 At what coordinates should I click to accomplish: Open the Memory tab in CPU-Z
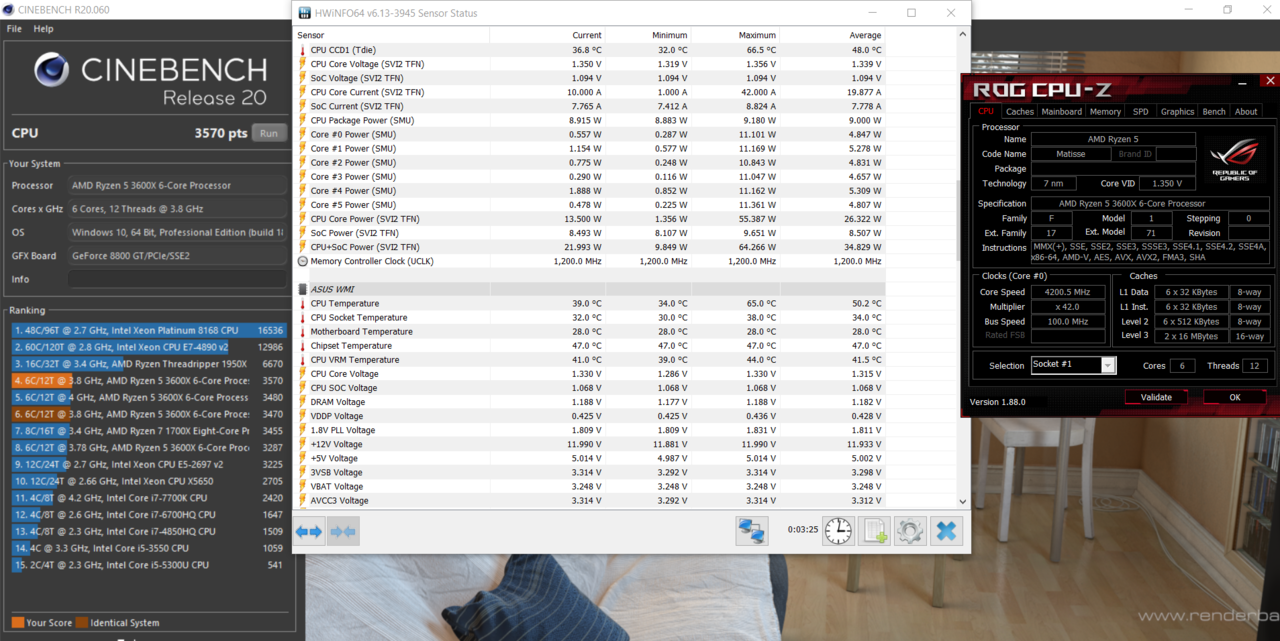pyautogui.click(x=1105, y=112)
